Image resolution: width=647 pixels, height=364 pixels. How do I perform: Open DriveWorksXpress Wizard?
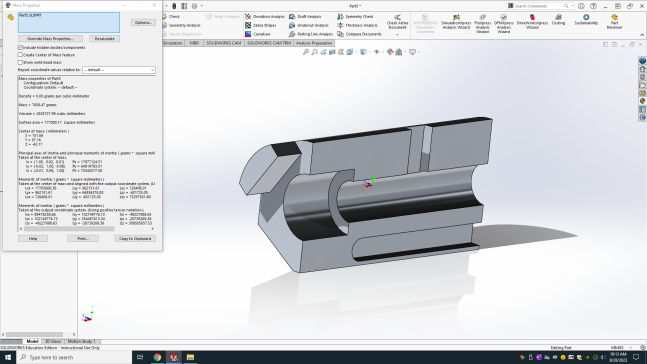pyautogui.click(x=532, y=22)
